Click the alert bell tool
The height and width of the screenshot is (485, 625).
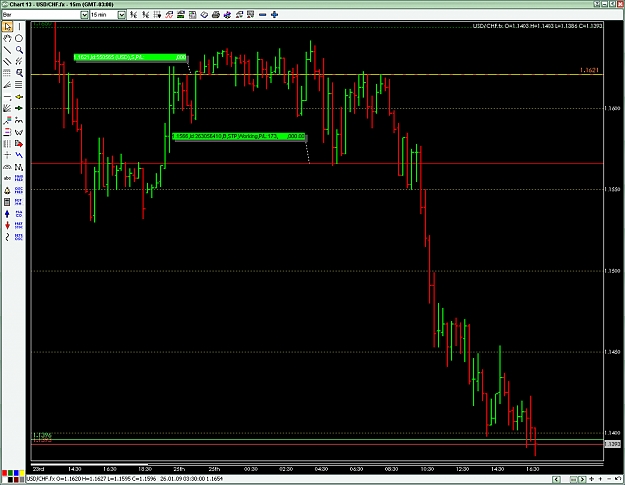click(x=8, y=190)
